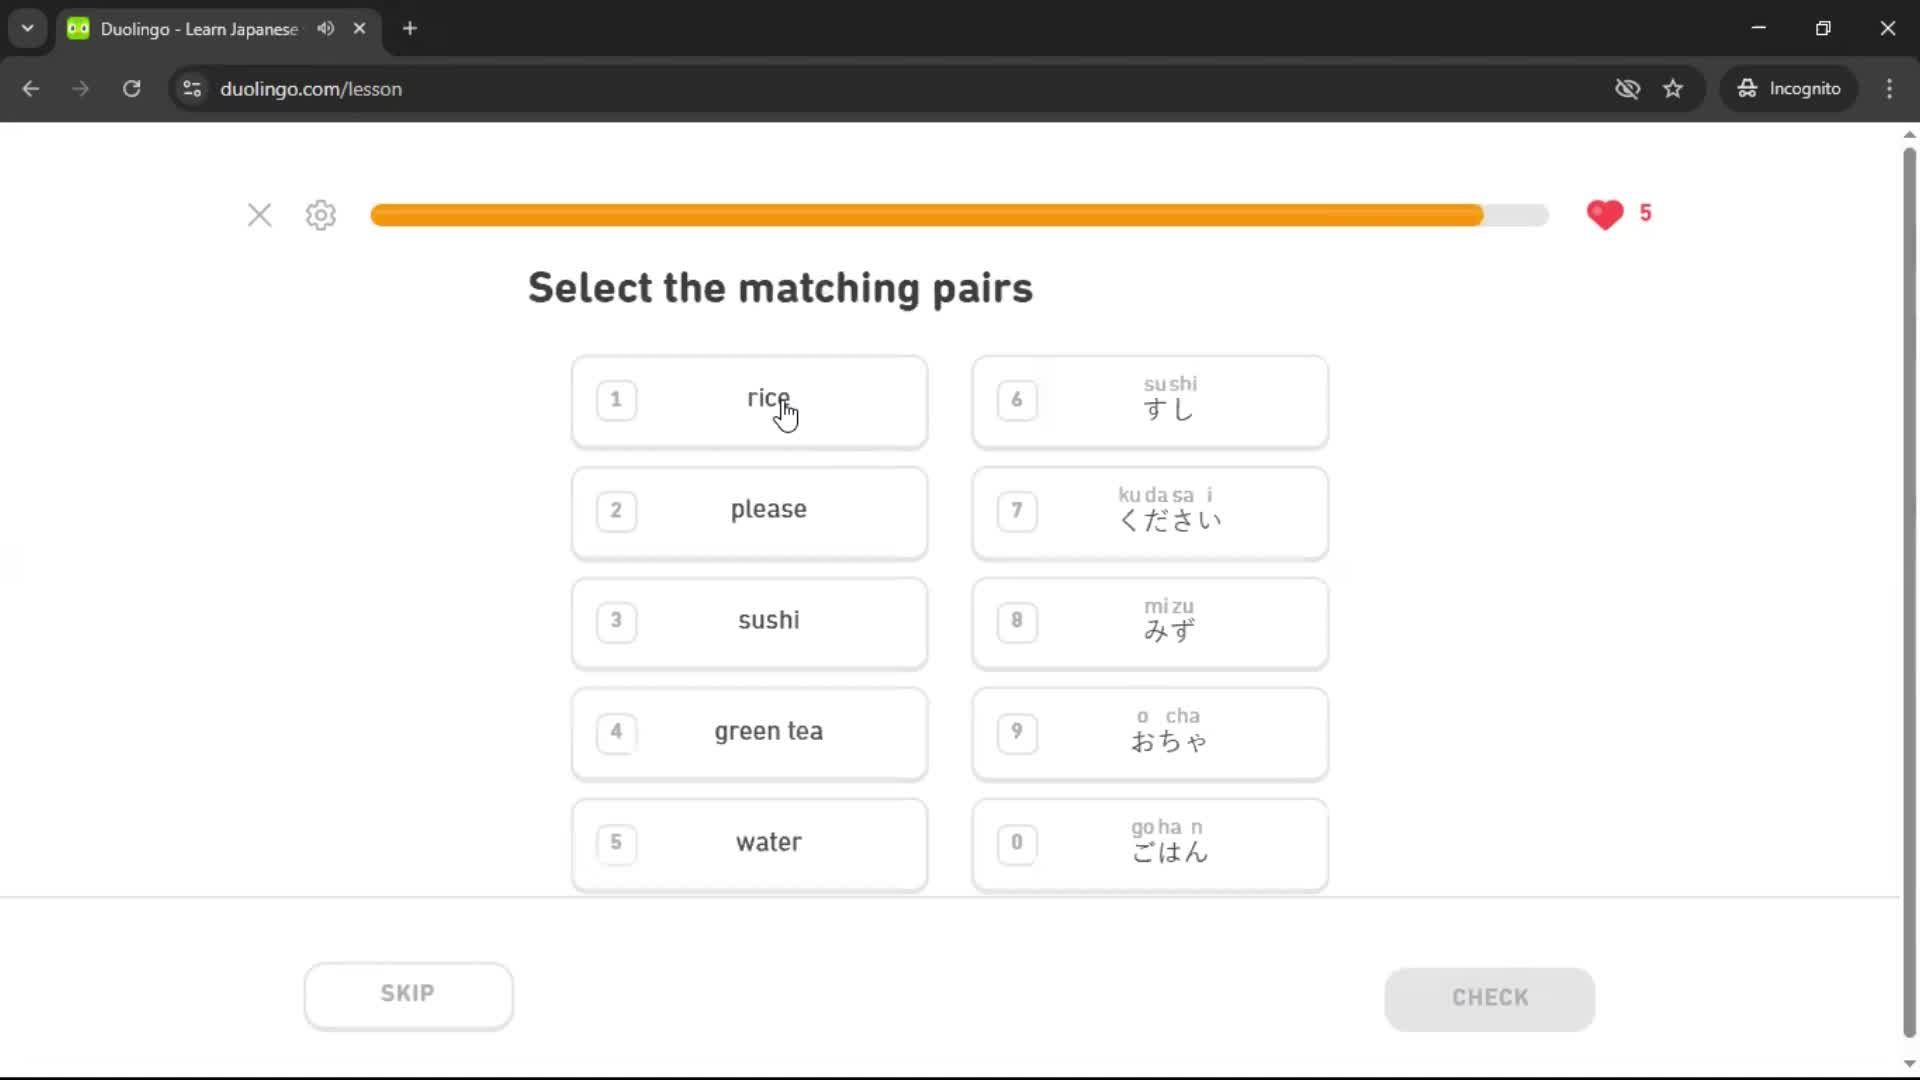Reload the Duolingo lesson page
1920x1080 pixels.
pyautogui.click(x=131, y=89)
